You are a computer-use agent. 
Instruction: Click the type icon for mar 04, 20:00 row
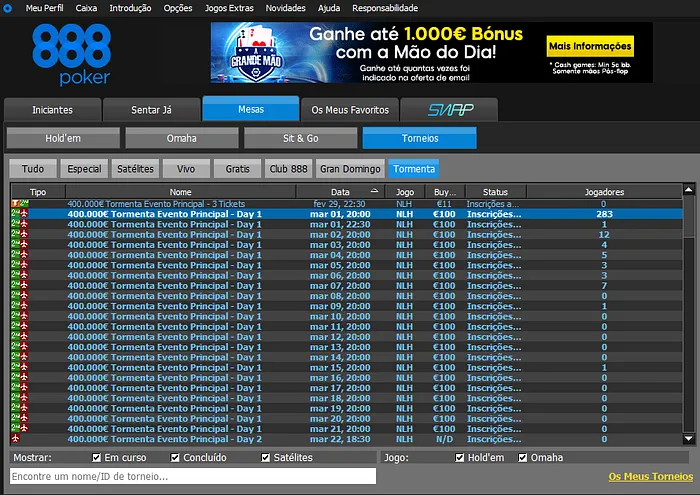tap(20, 255)
